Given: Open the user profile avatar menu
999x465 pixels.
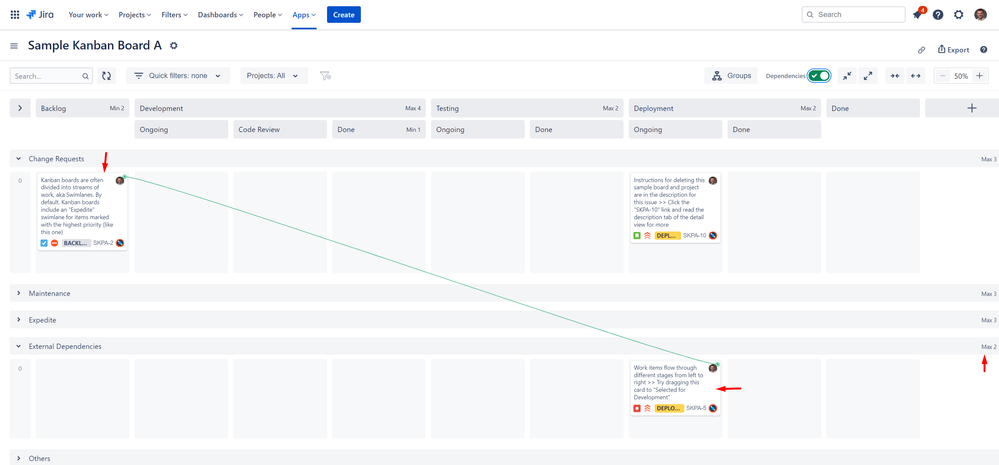Looking at the screenshot, I should (x=981, y=15).
